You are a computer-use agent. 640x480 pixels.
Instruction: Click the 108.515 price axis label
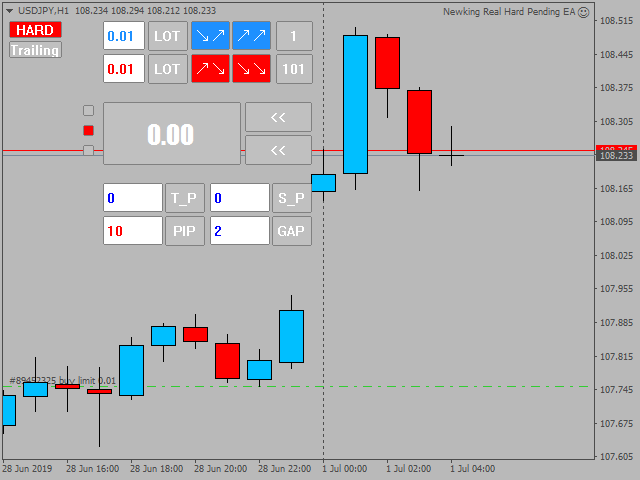coord(616,21)
